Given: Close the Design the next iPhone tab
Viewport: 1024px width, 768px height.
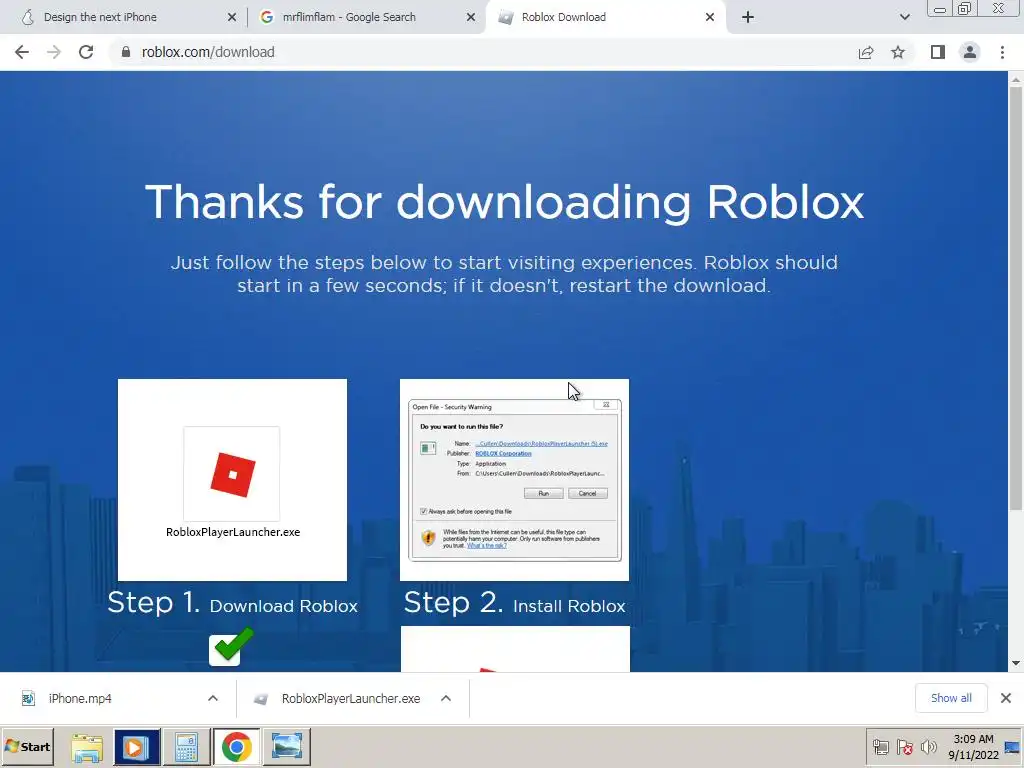Looking at the screenshot, I should click(x=232, y=17).
